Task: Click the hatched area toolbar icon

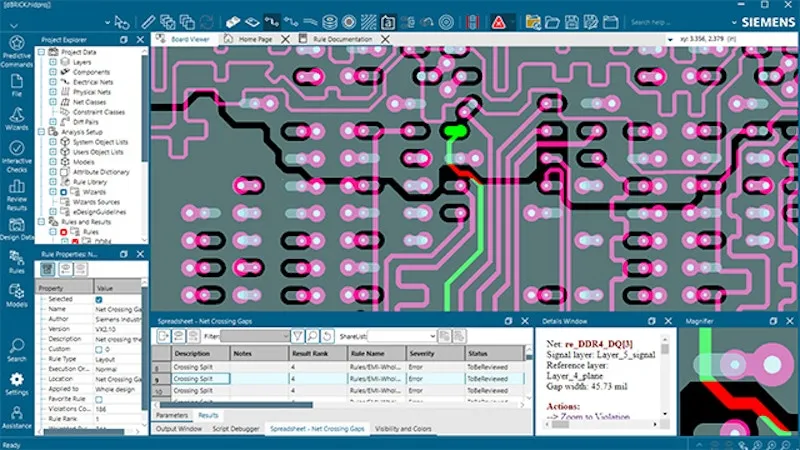Action: (x=368, y=22)
